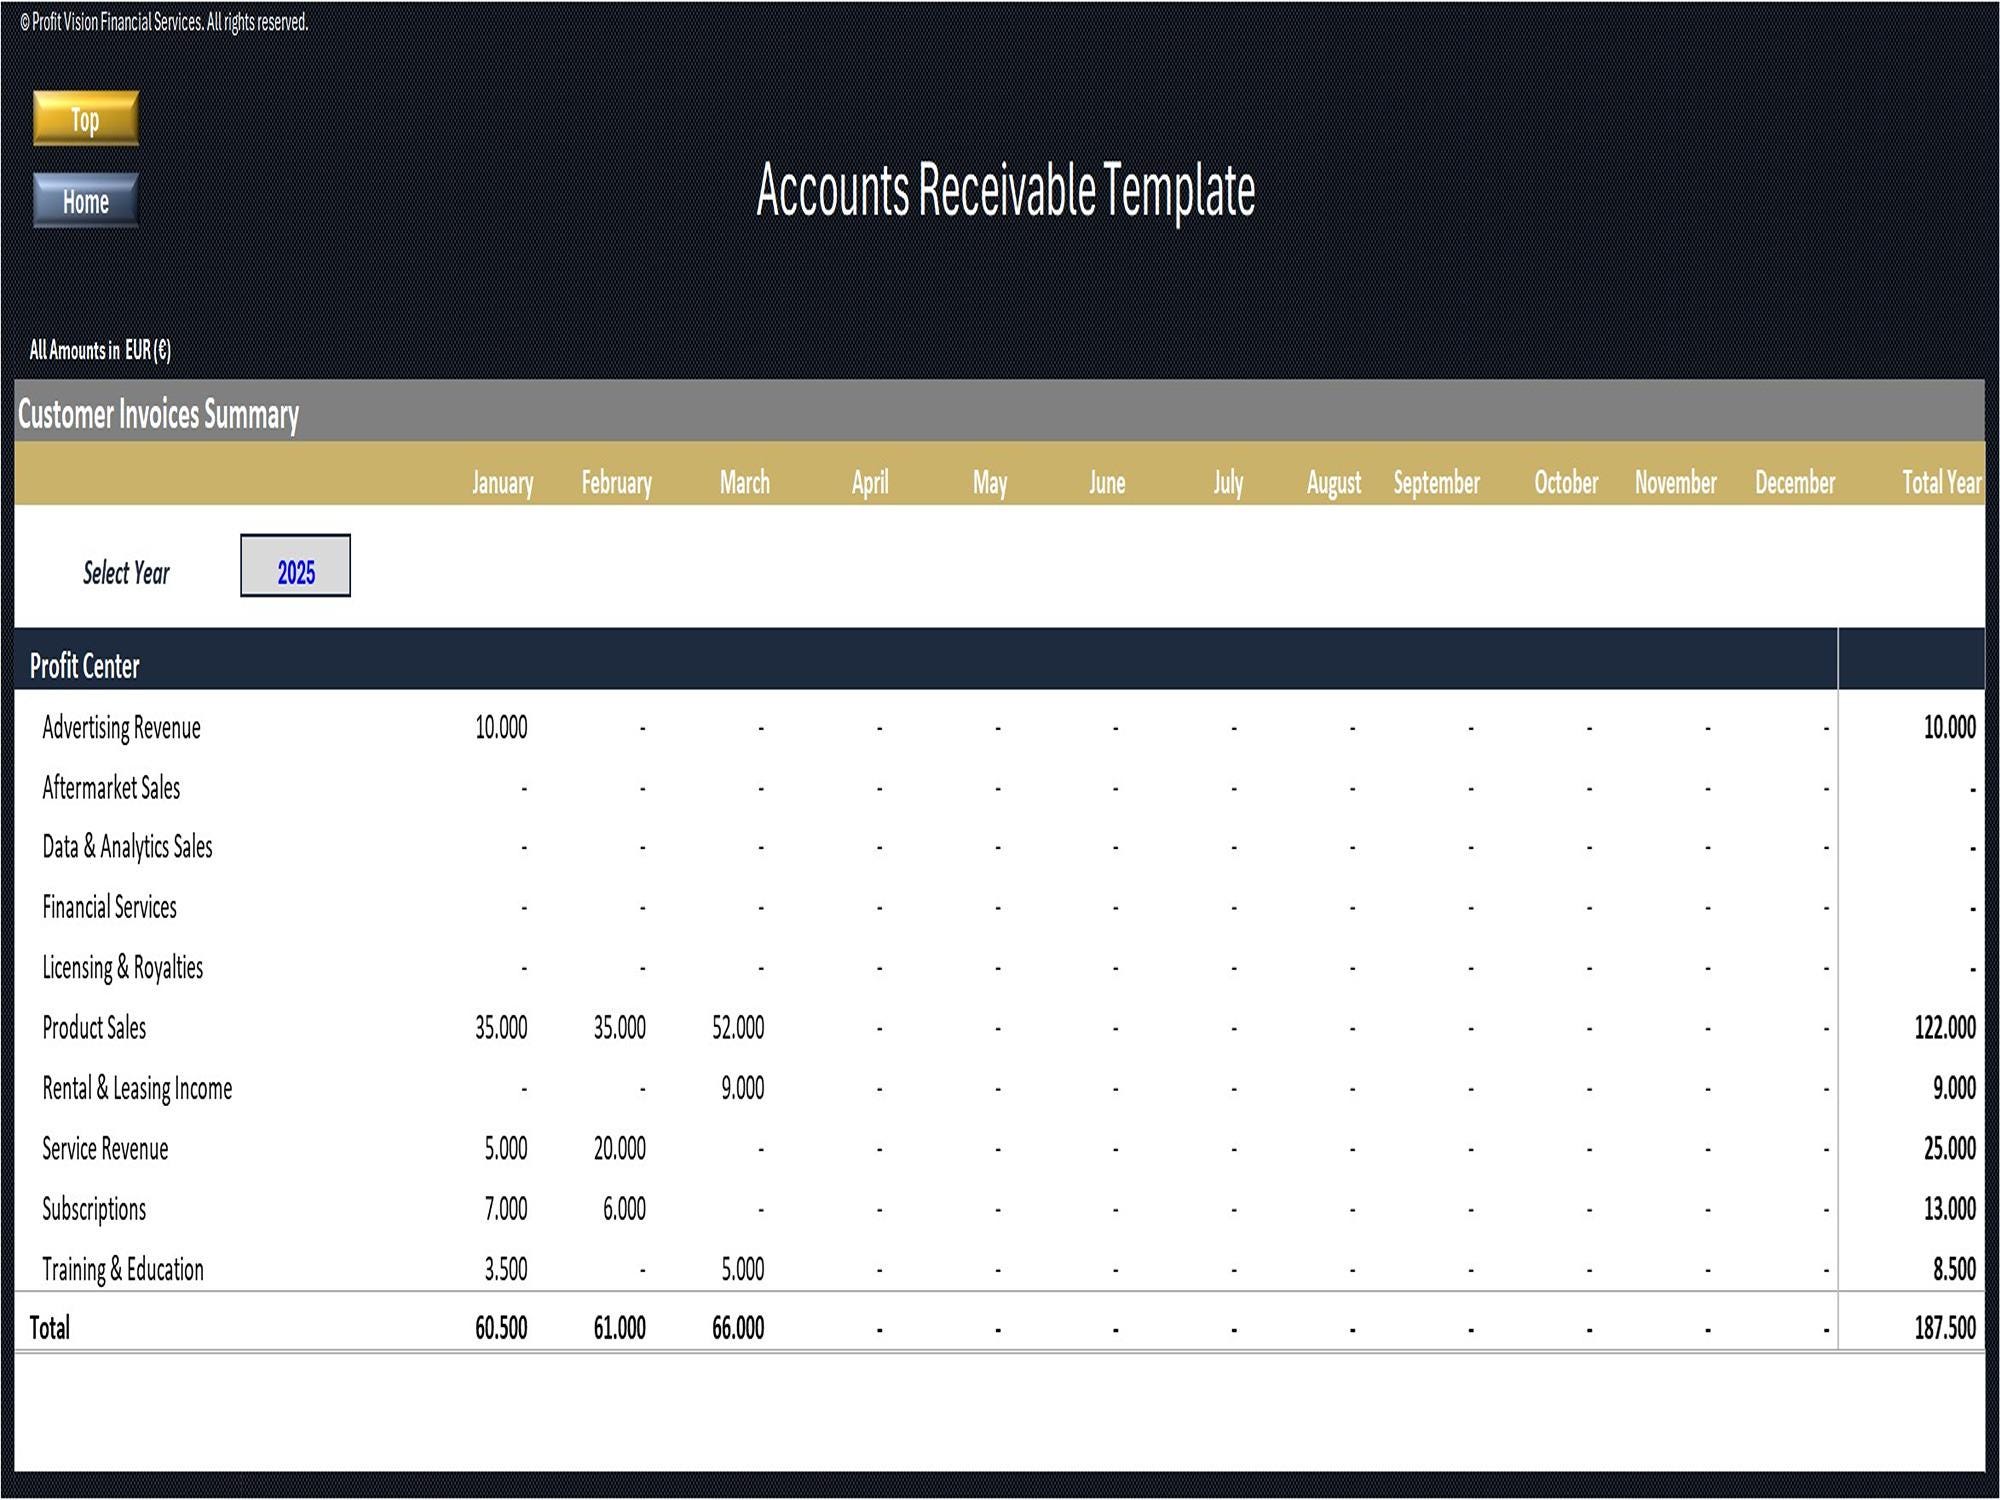Select the Advertising Revenue row label
Screen dimensions: 2000x1500
122,728
